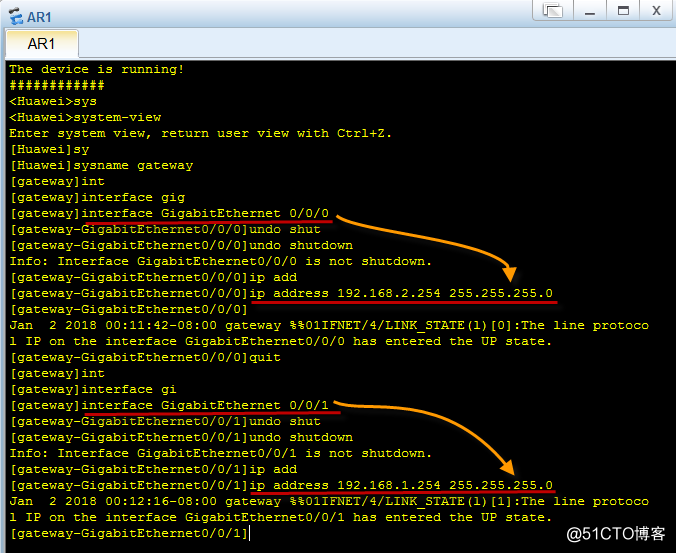Click '[gateway]interface GigabitEthernet 0/0/0' line

(x=169, y=213)
